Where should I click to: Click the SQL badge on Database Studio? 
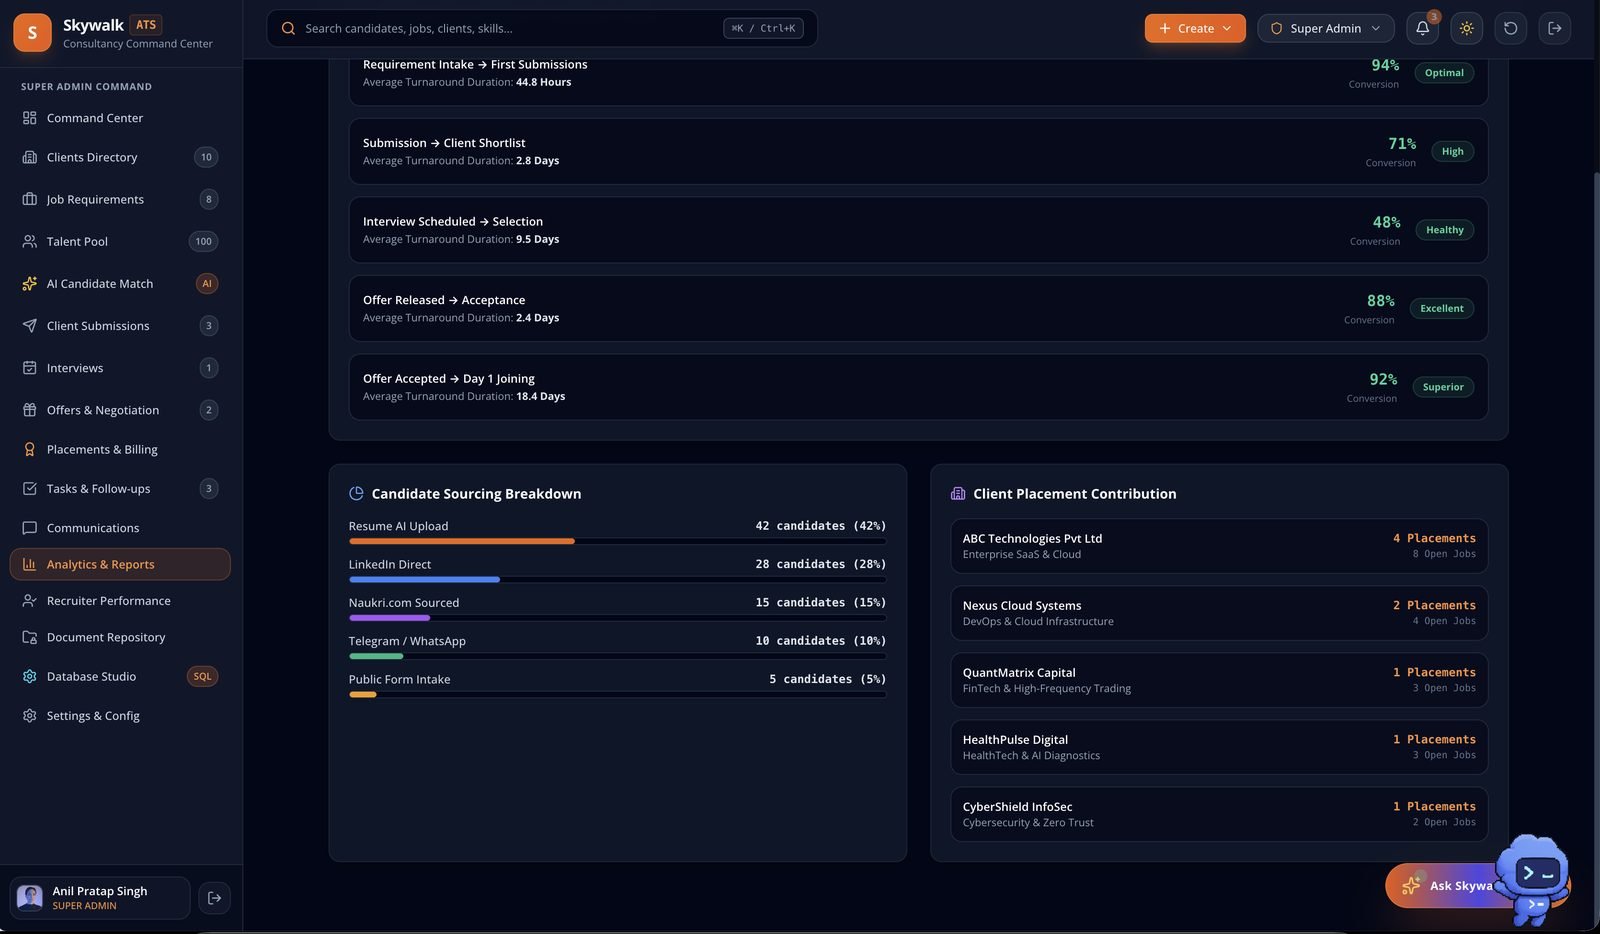coord(203,677)
